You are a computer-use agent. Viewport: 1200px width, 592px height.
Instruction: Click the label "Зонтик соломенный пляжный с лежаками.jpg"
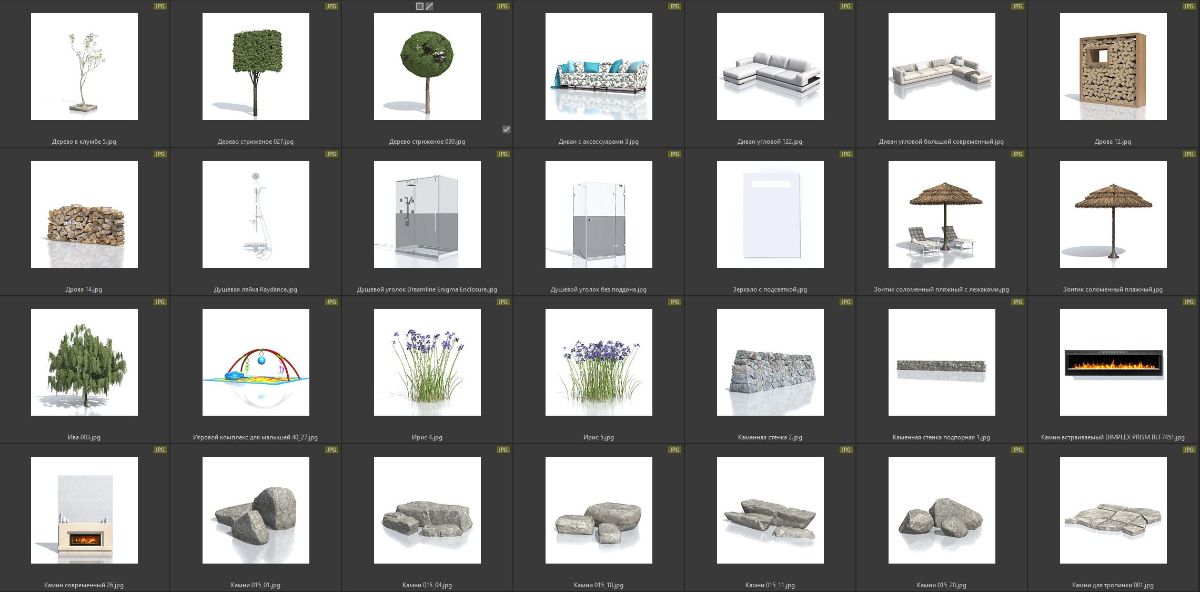pos(942,290)
